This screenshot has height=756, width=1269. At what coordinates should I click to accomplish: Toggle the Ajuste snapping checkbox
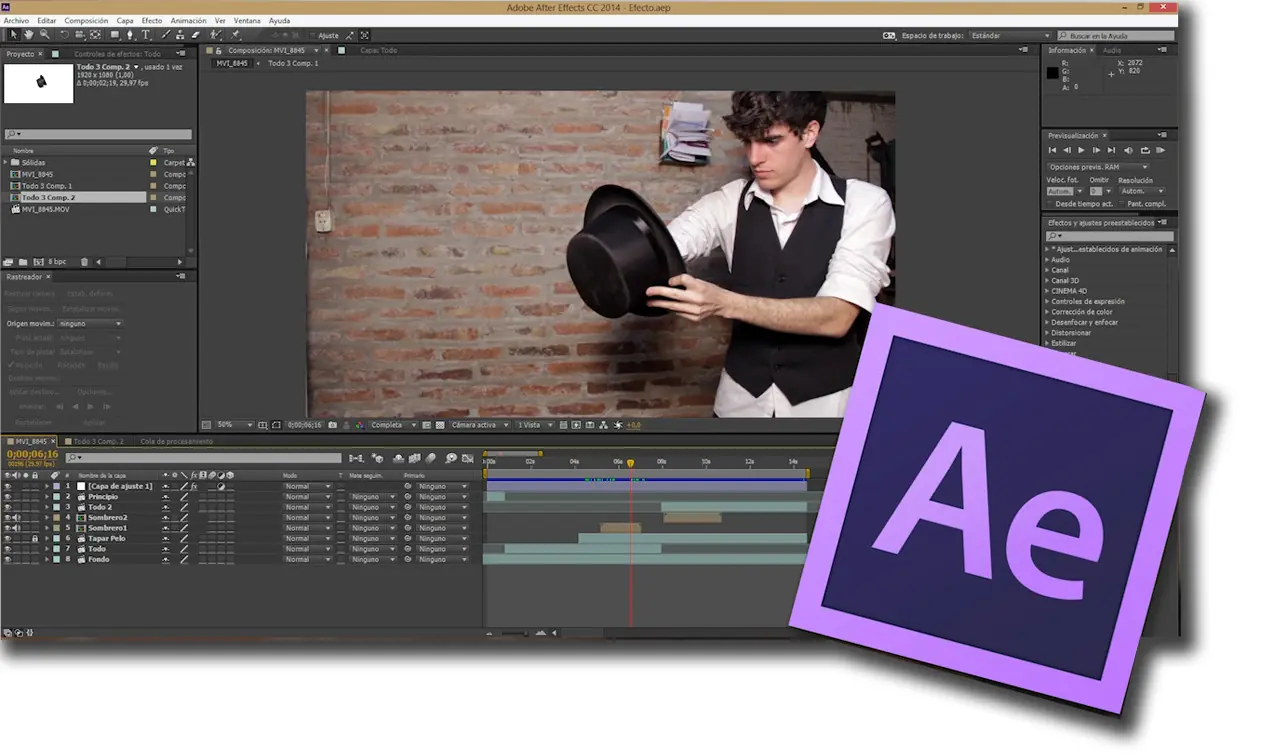[311, 36]
